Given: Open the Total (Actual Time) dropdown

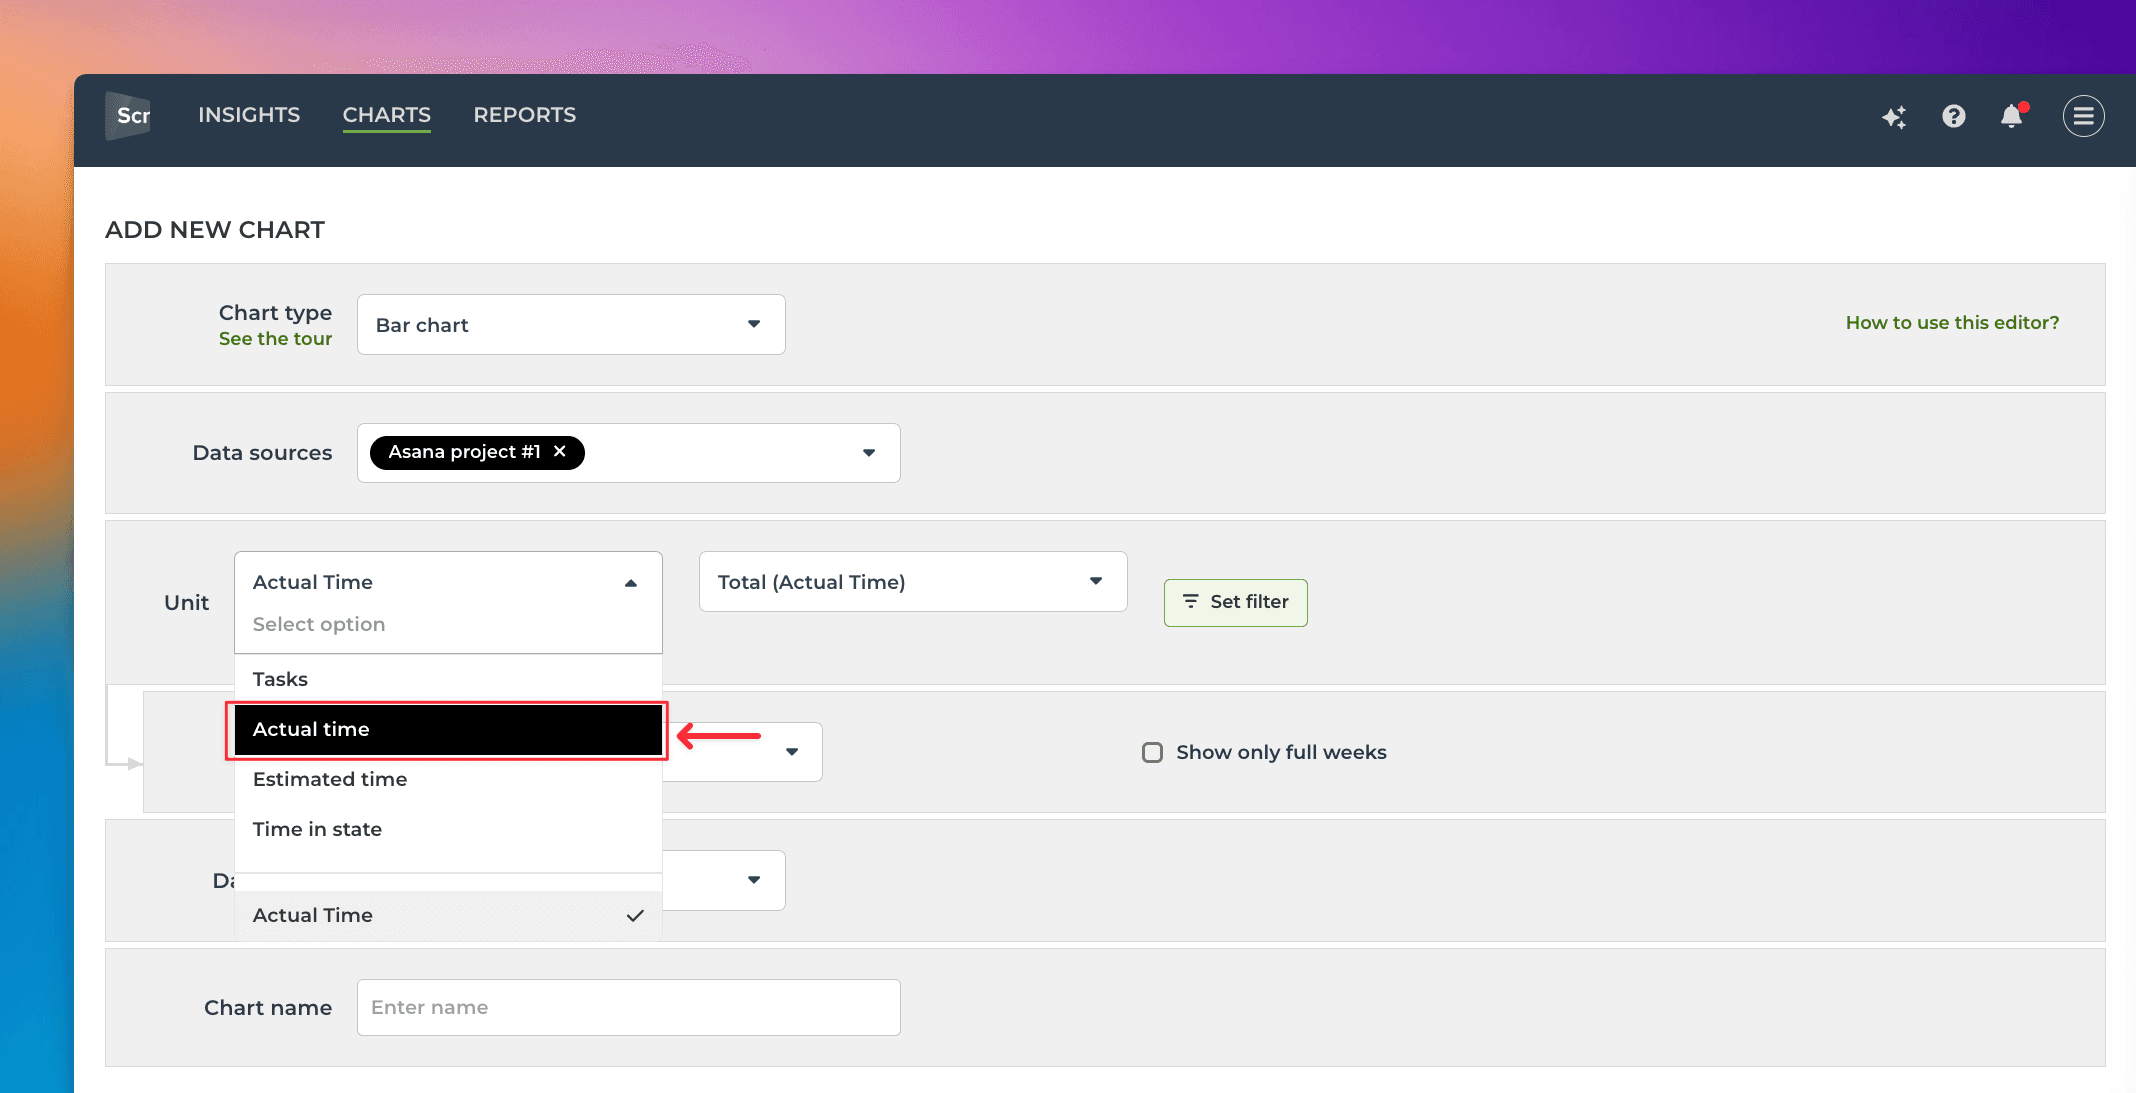Looking at the screenshot, I should pos(912,582).
